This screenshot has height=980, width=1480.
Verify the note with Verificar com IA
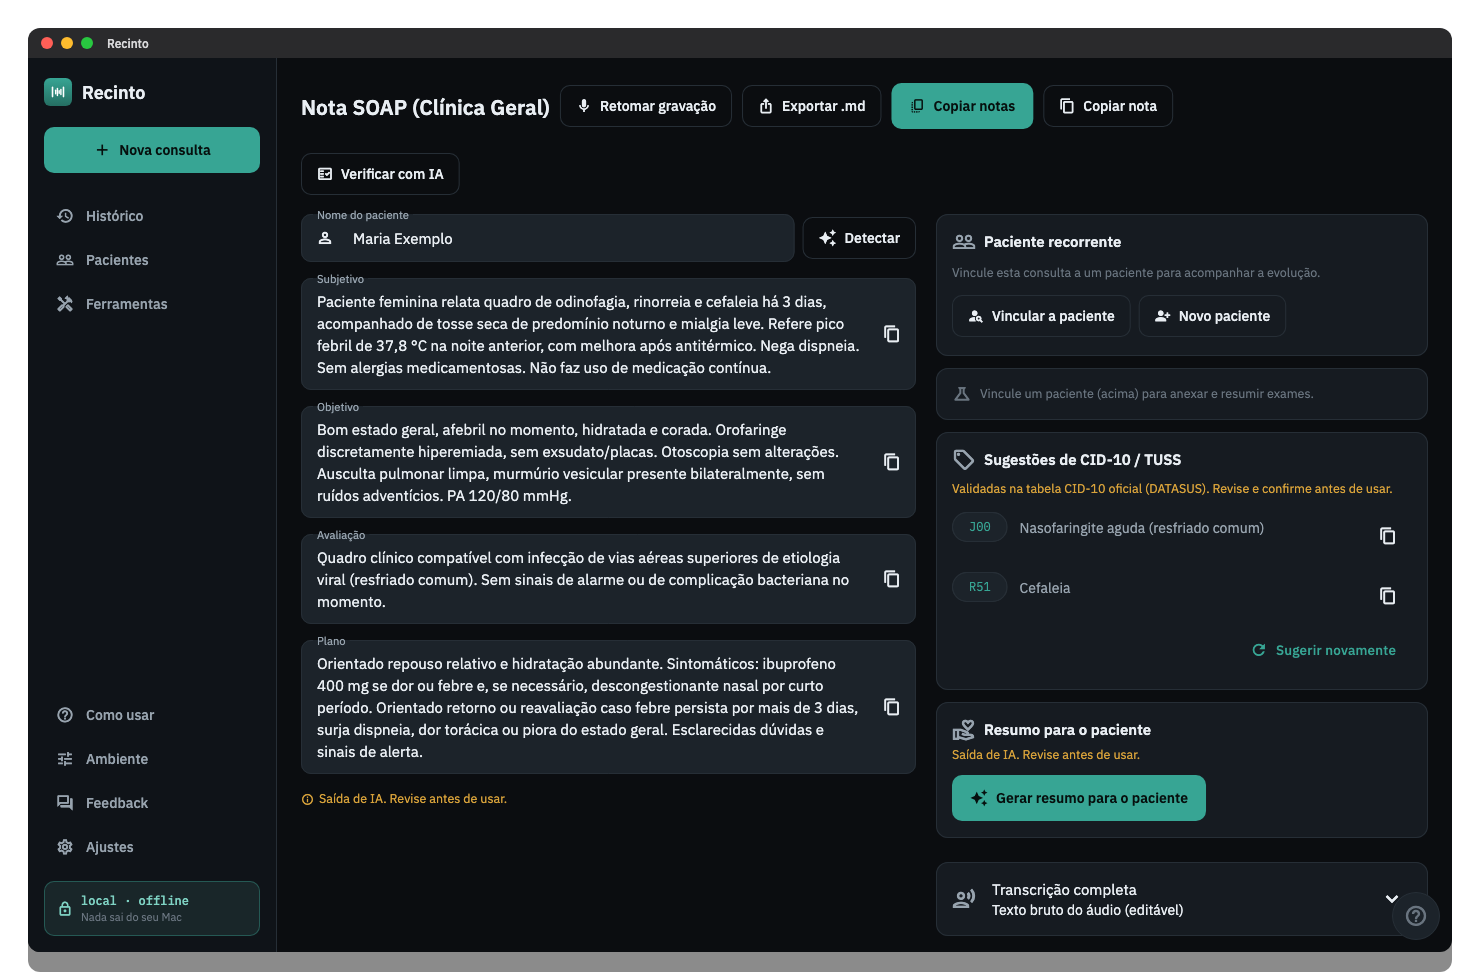pyautogui.click(x=380, y=174)
